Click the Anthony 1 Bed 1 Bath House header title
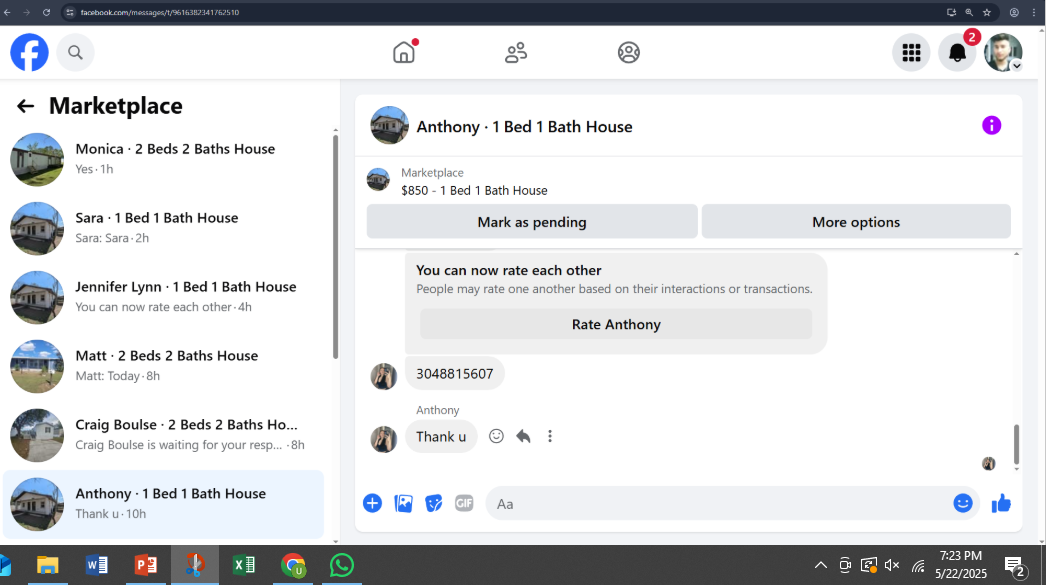Image resolution: width=1046 pixels, height=585 pixels. [x=524, y=127]
